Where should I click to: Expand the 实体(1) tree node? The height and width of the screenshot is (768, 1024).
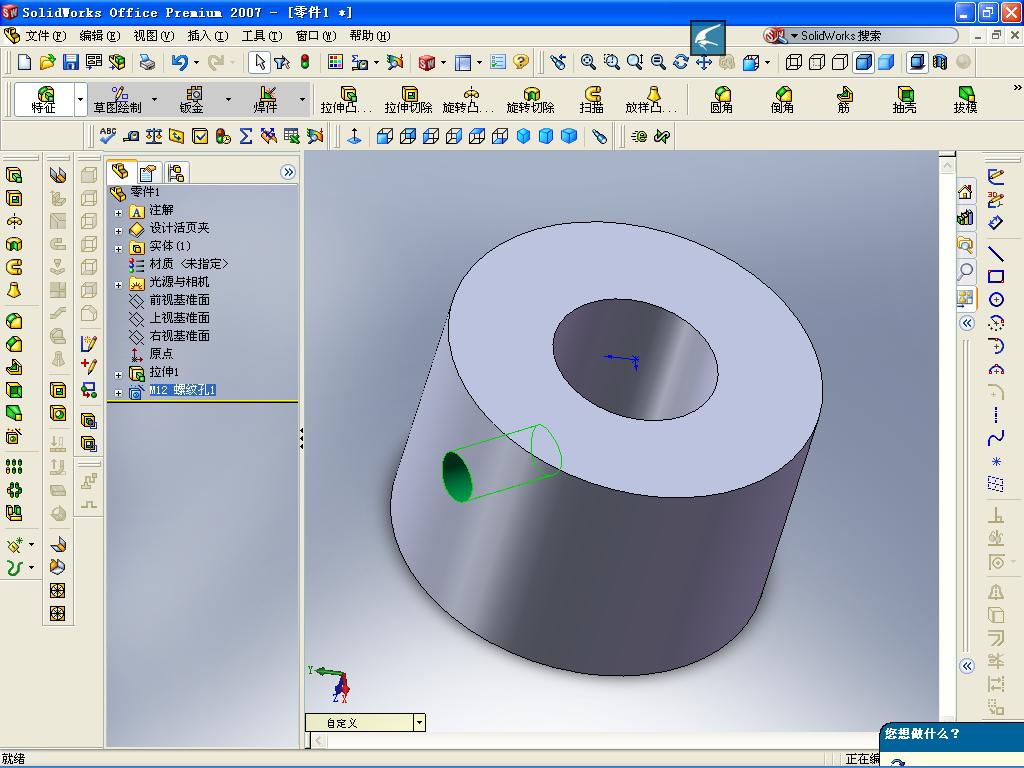118,249
